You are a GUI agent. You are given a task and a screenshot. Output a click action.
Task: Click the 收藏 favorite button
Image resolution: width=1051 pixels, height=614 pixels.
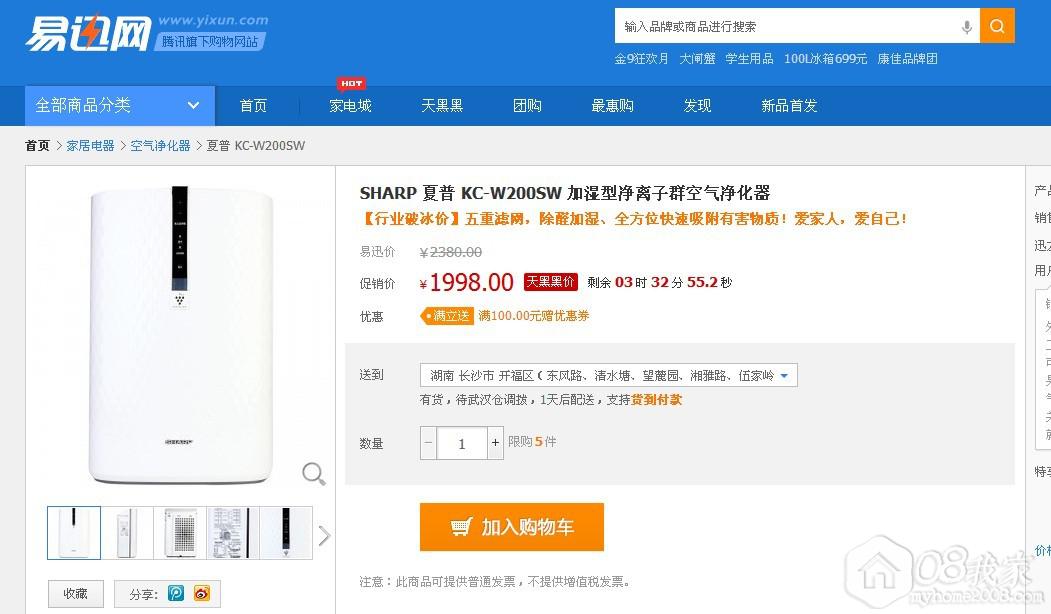click(x=76, y=593)
